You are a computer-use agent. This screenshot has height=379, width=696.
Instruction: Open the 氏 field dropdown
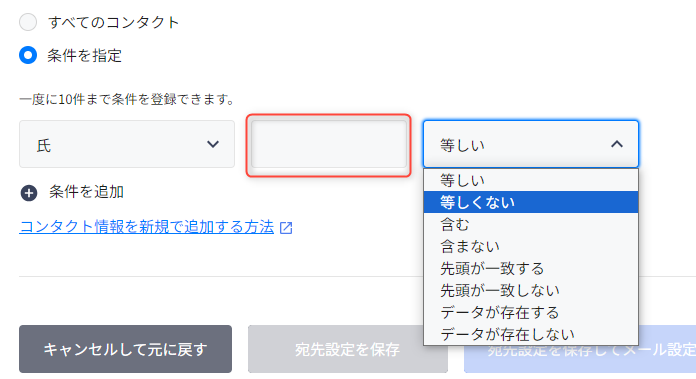click(x=127, y=144)
